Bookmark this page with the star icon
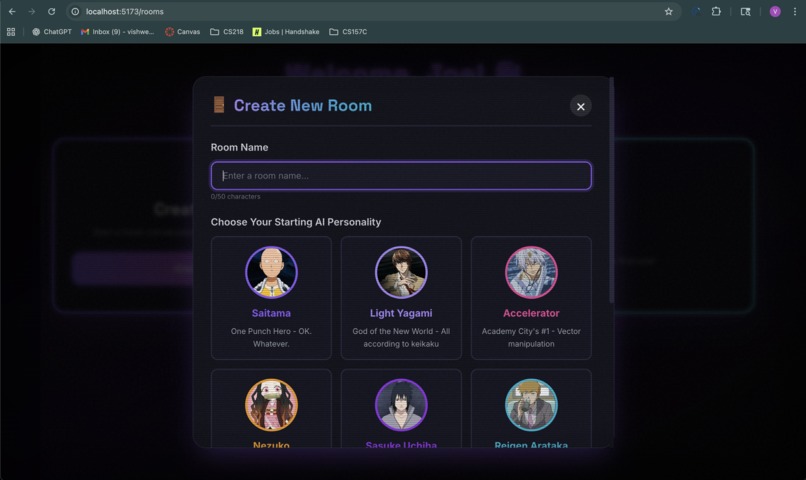This screenshot has width=806, height=480. (668, 11)
